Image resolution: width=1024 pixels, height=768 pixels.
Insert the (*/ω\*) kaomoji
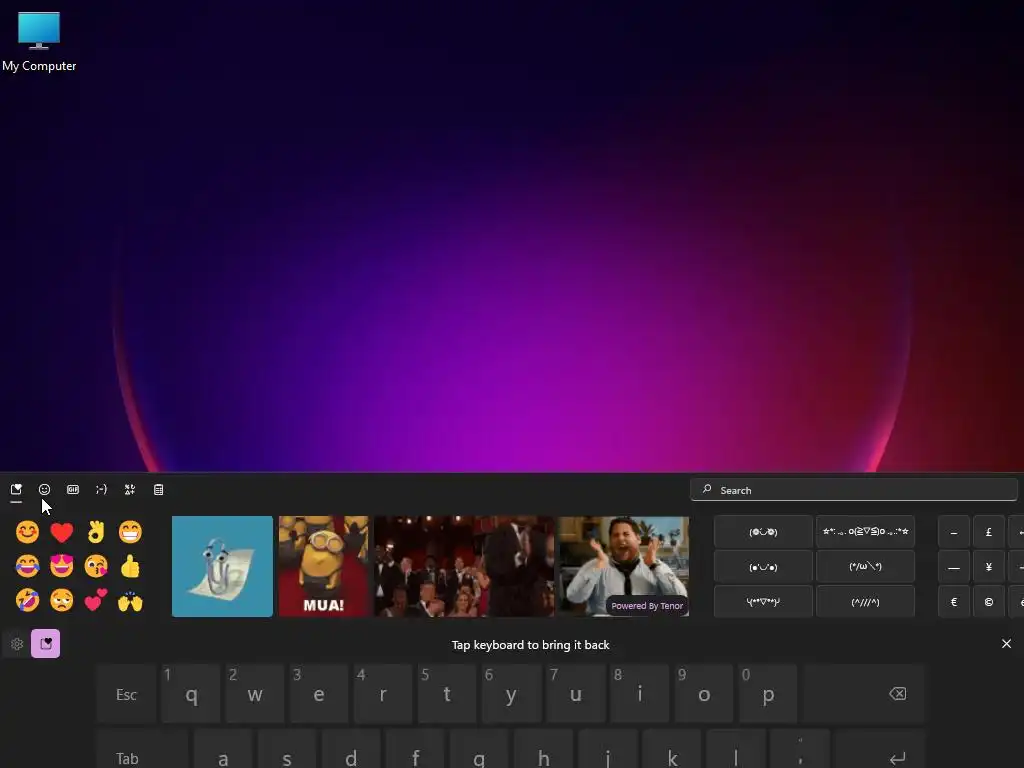coord(865,566)
